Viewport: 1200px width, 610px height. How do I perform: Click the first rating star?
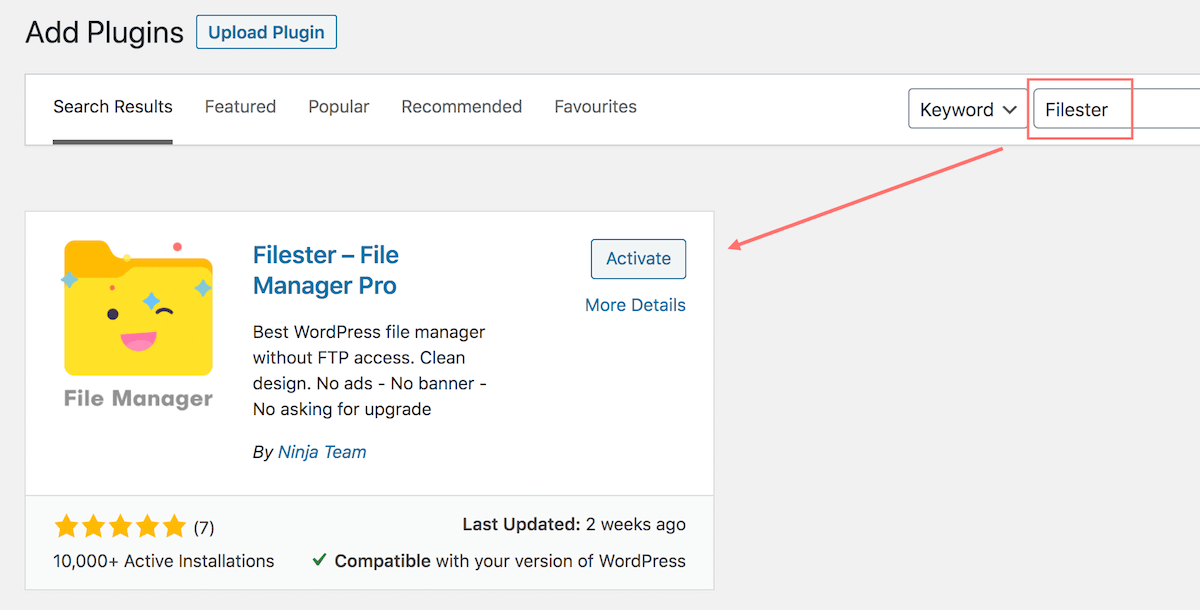tap(66, 526)
